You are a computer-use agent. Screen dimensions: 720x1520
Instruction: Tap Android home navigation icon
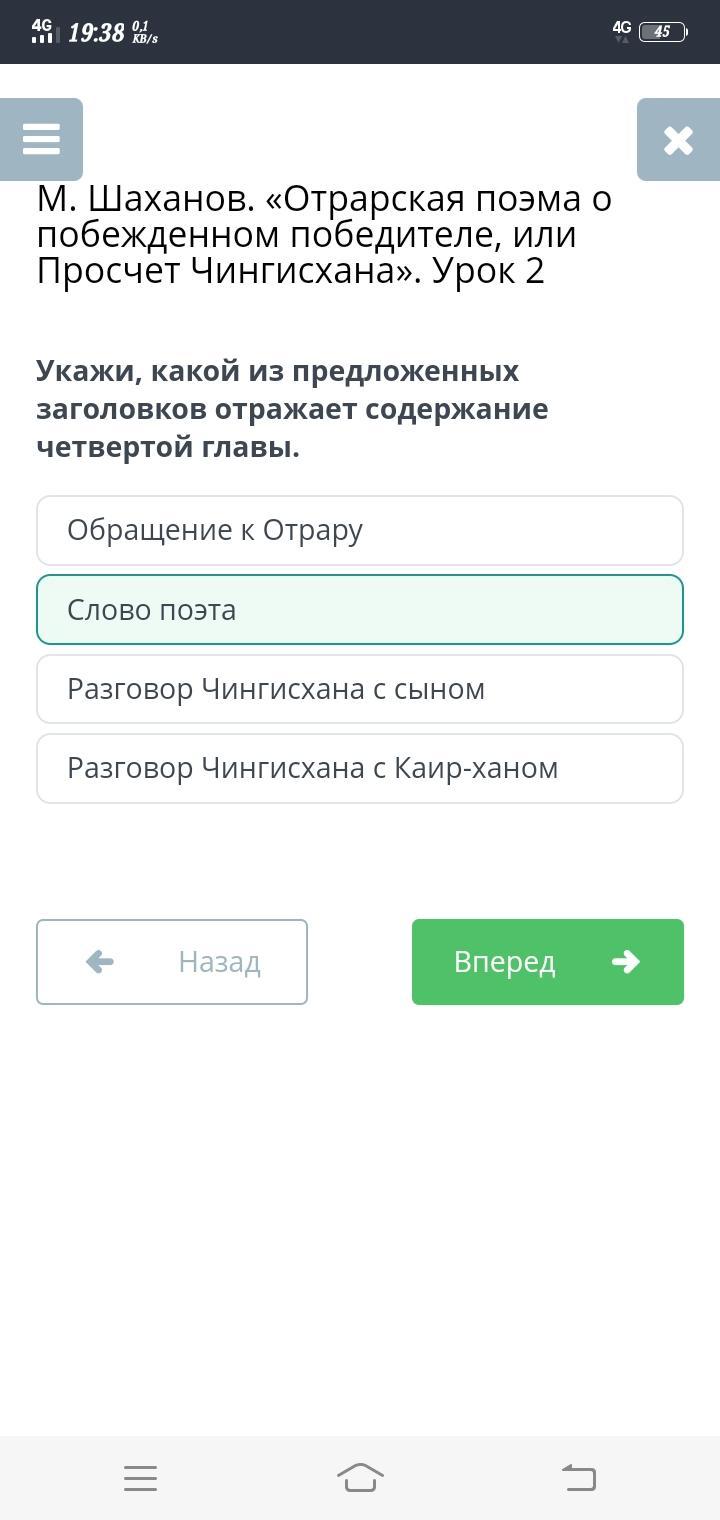click(360, 1477)
